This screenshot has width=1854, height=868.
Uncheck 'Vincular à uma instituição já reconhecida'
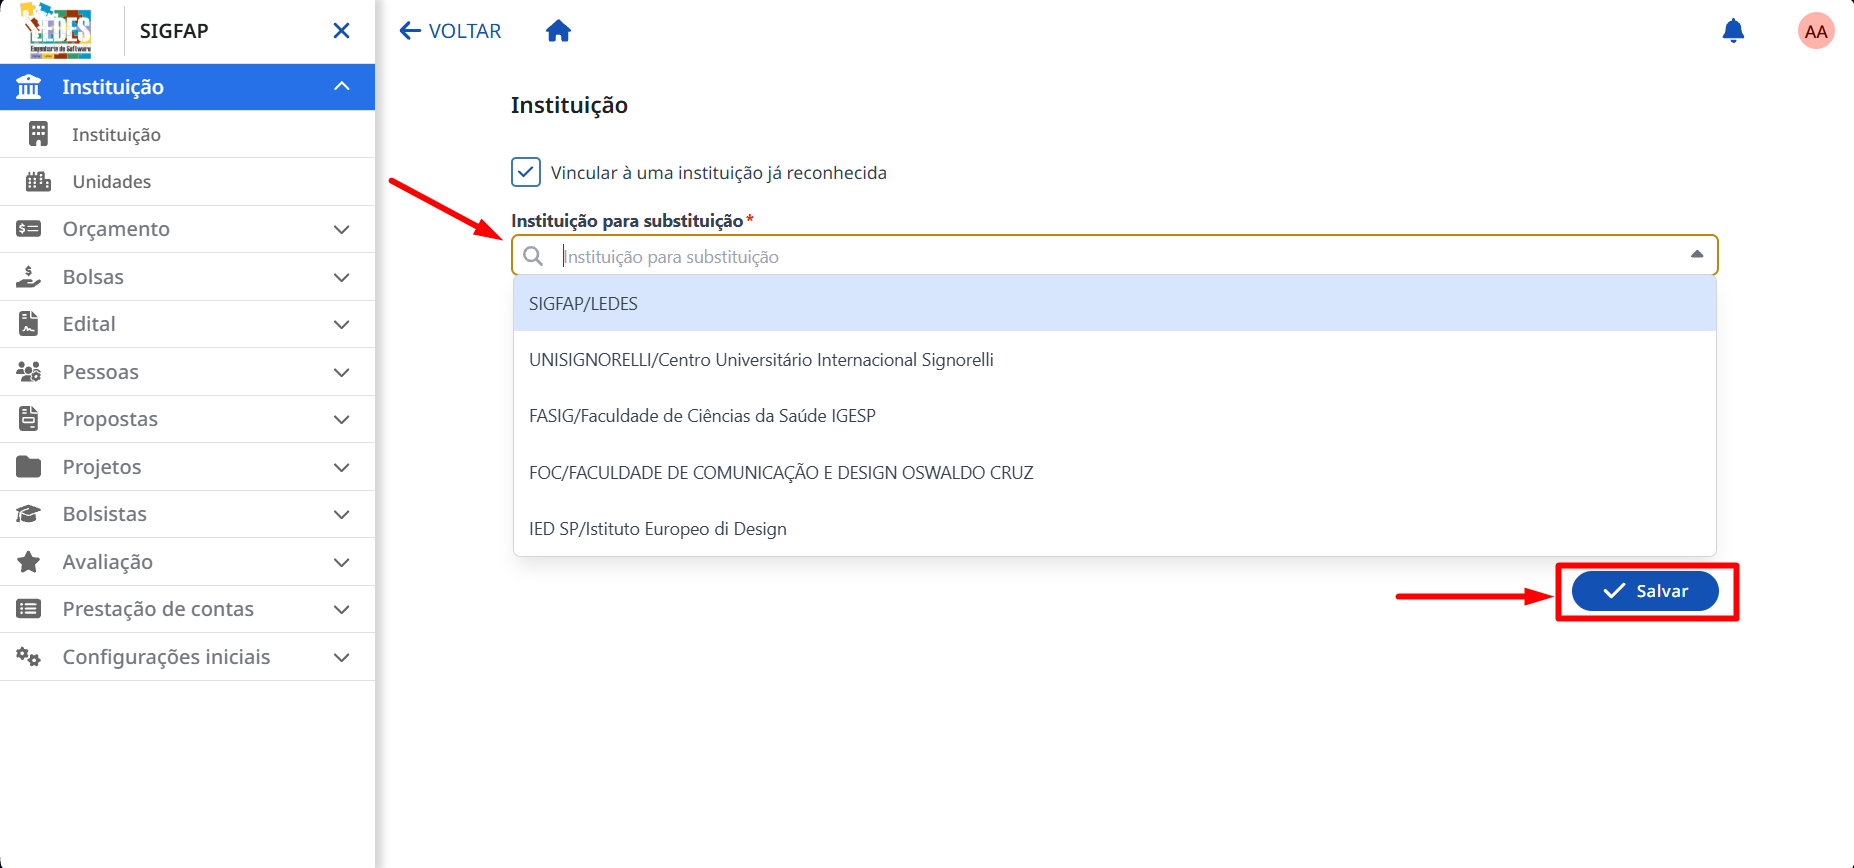526,172
